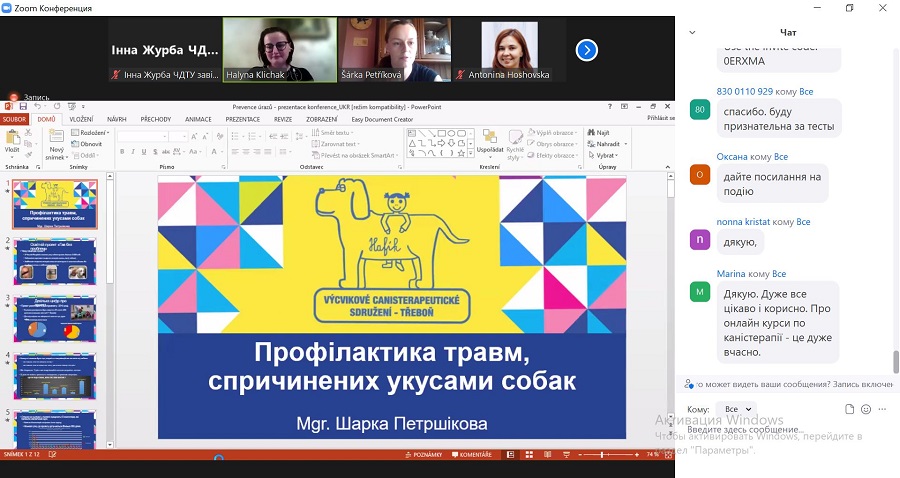
Task: Open the Směr textu dropdown
Action: (332, 133)
